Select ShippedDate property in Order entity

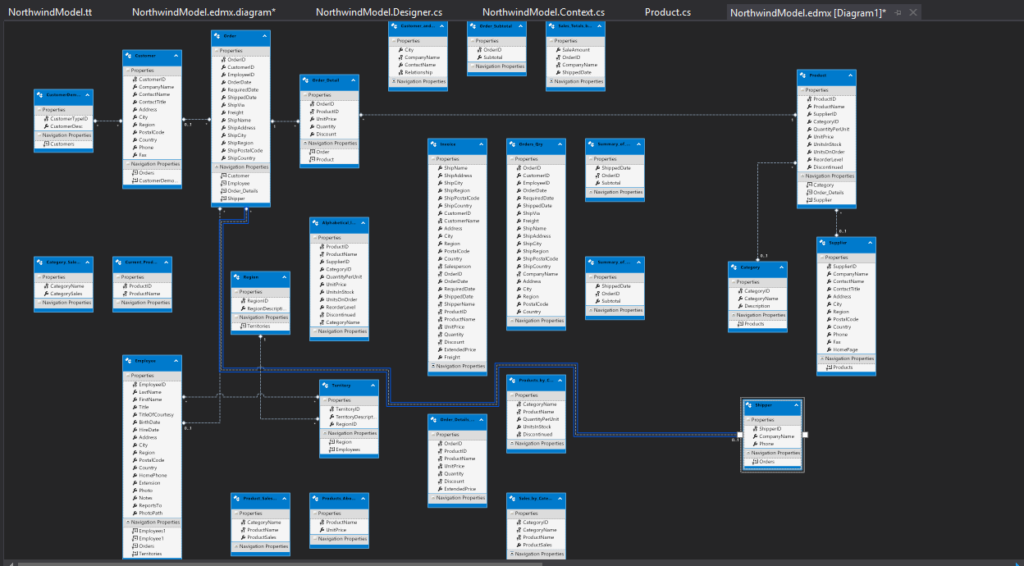(x=241, y=97)
